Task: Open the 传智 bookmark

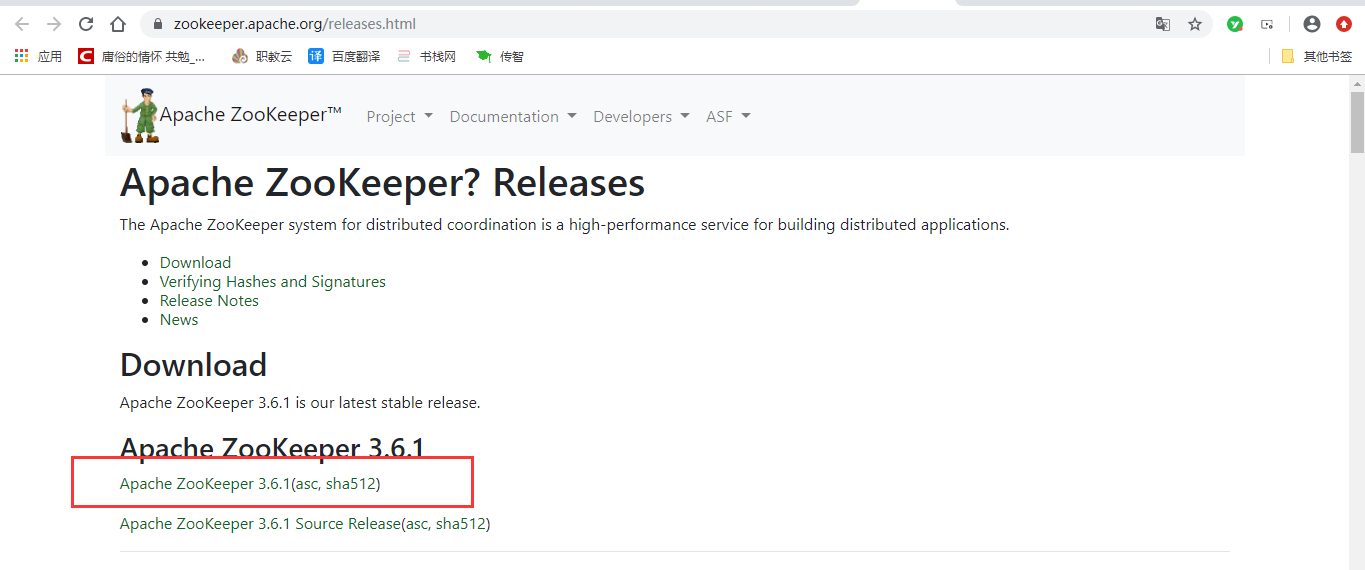Action: [500, 56]
